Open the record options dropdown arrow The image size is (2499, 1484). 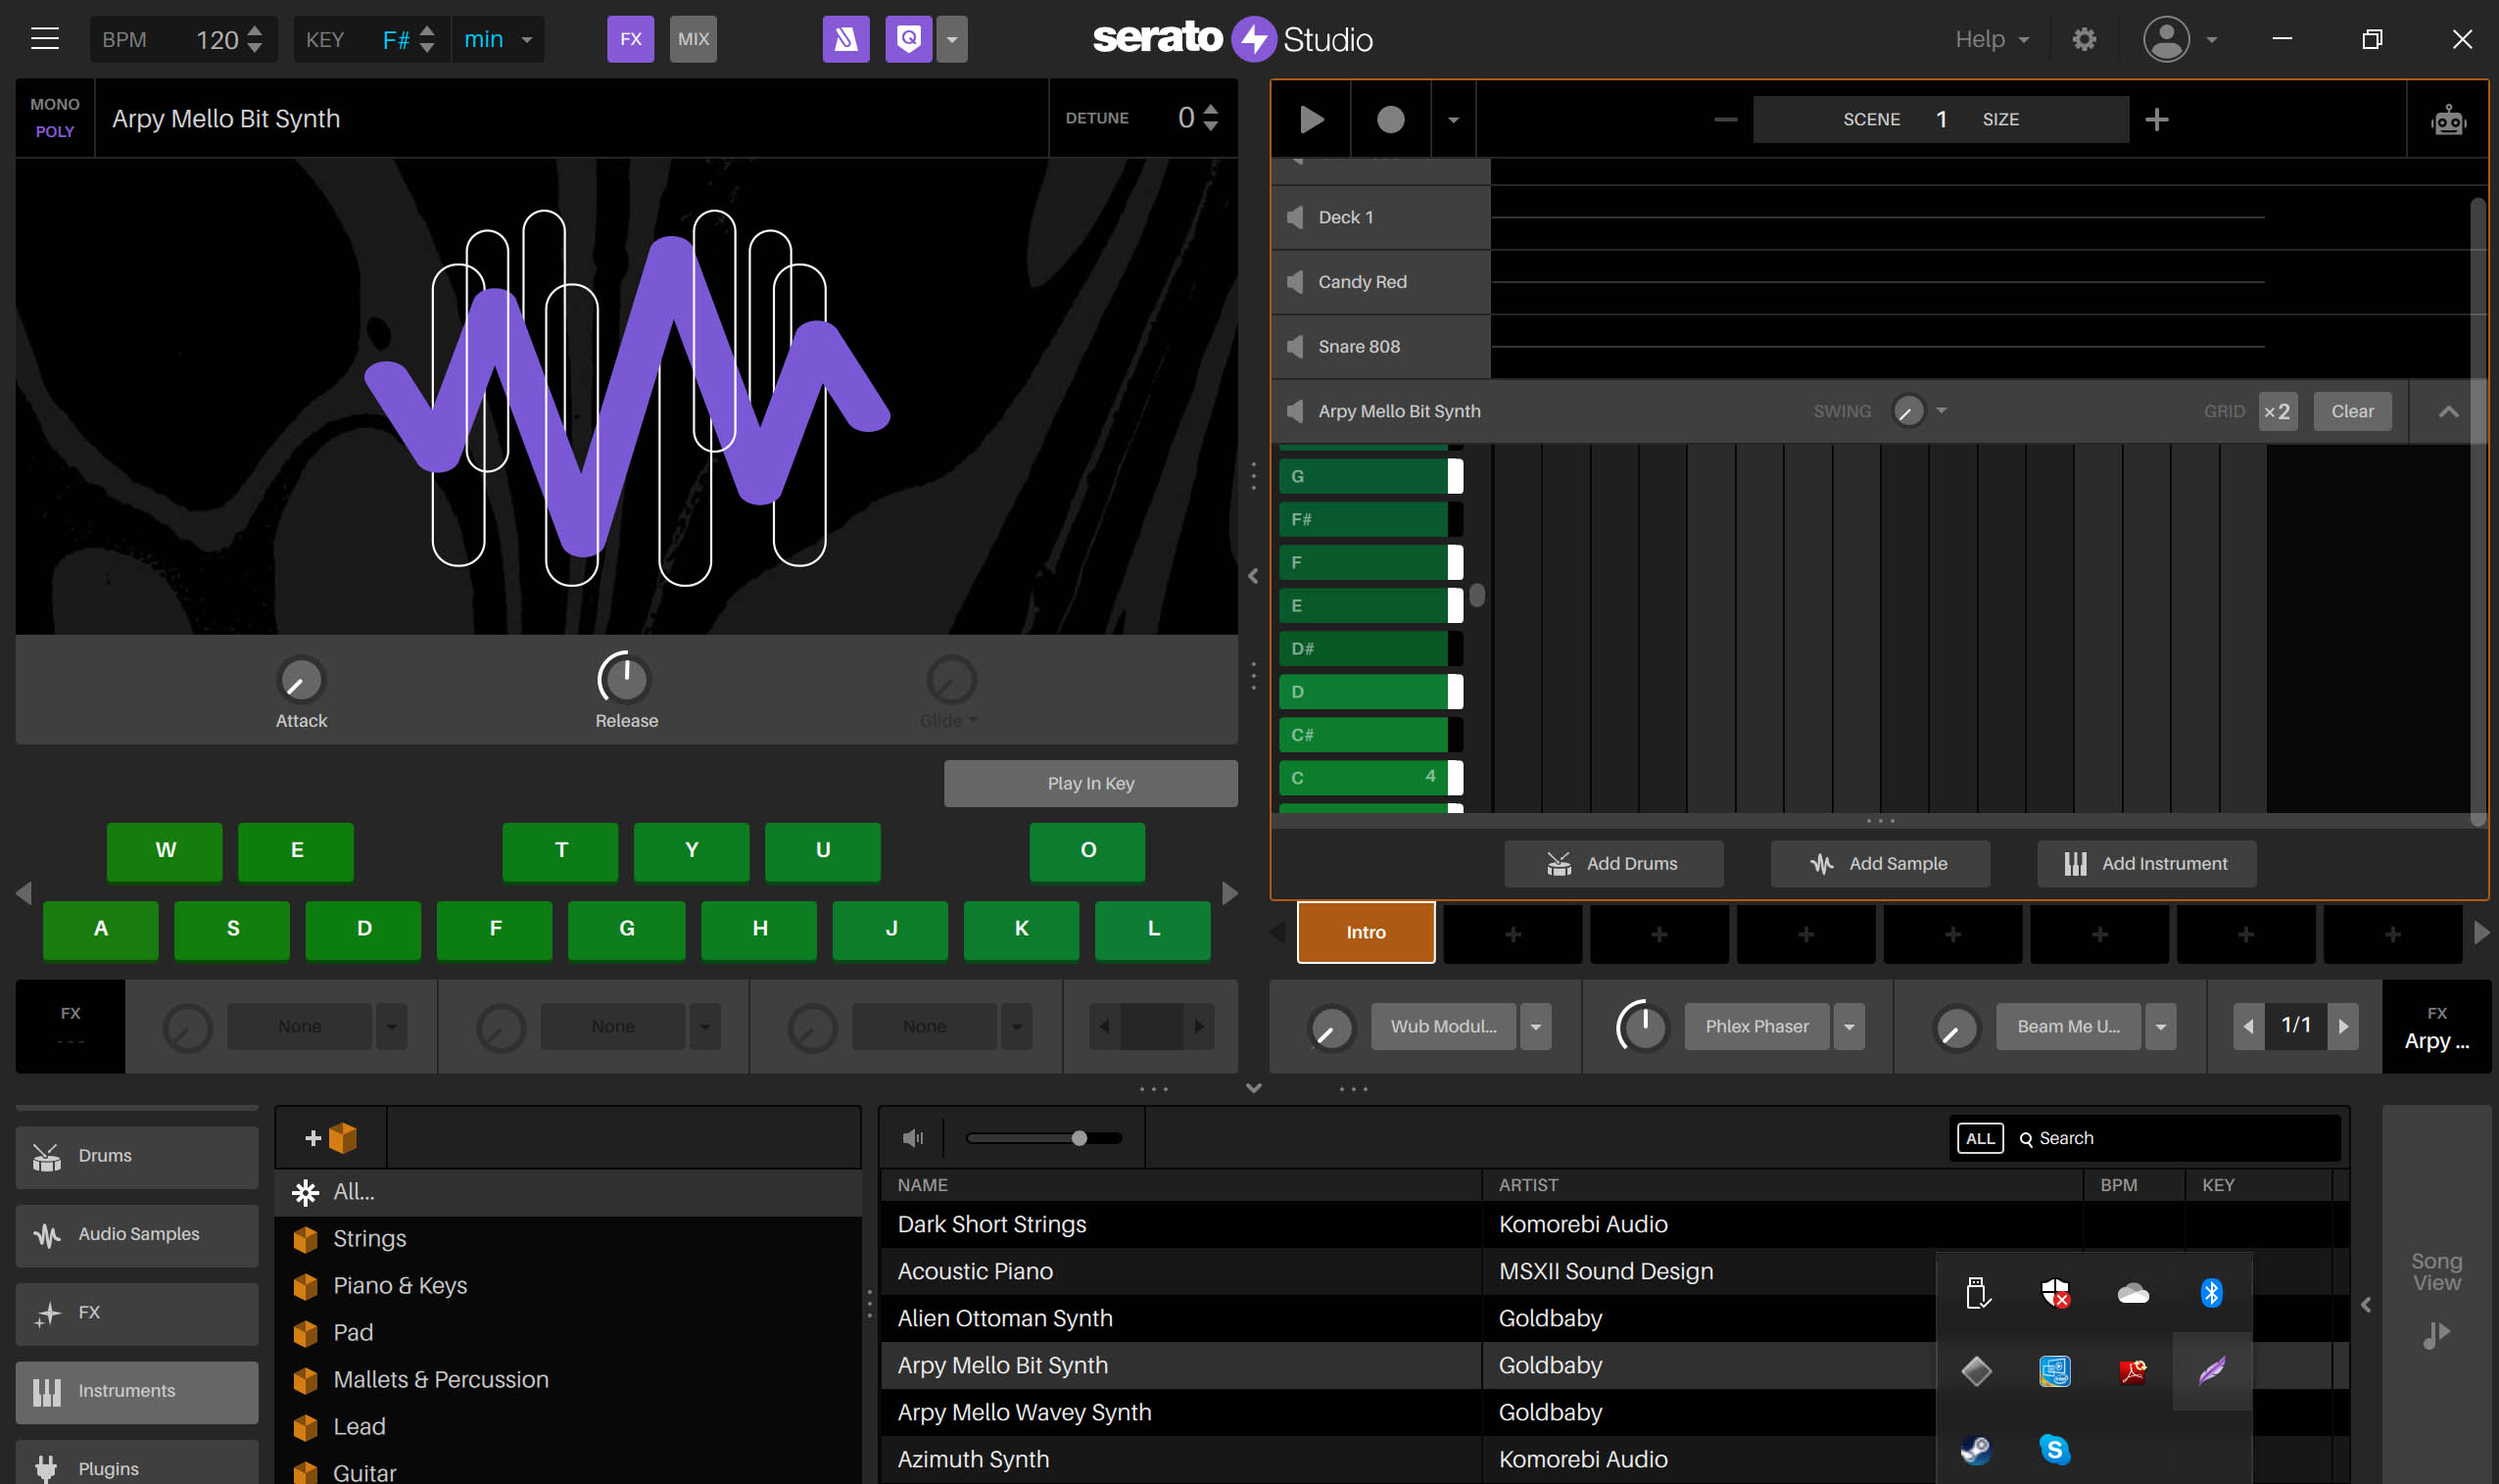coord(1453,119)
